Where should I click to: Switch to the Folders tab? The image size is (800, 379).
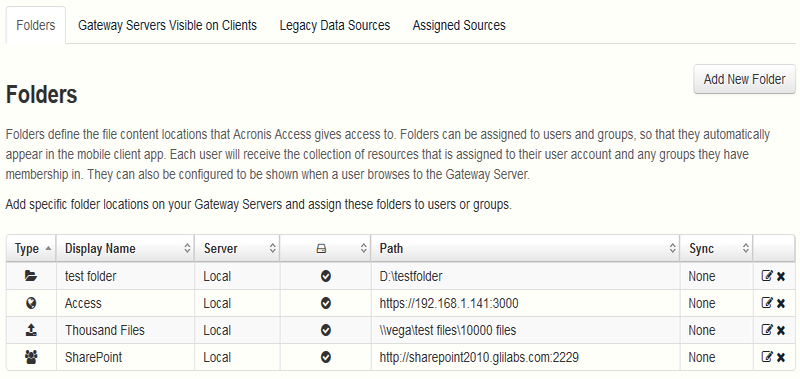pyautogui.click(x=36, y=25)
